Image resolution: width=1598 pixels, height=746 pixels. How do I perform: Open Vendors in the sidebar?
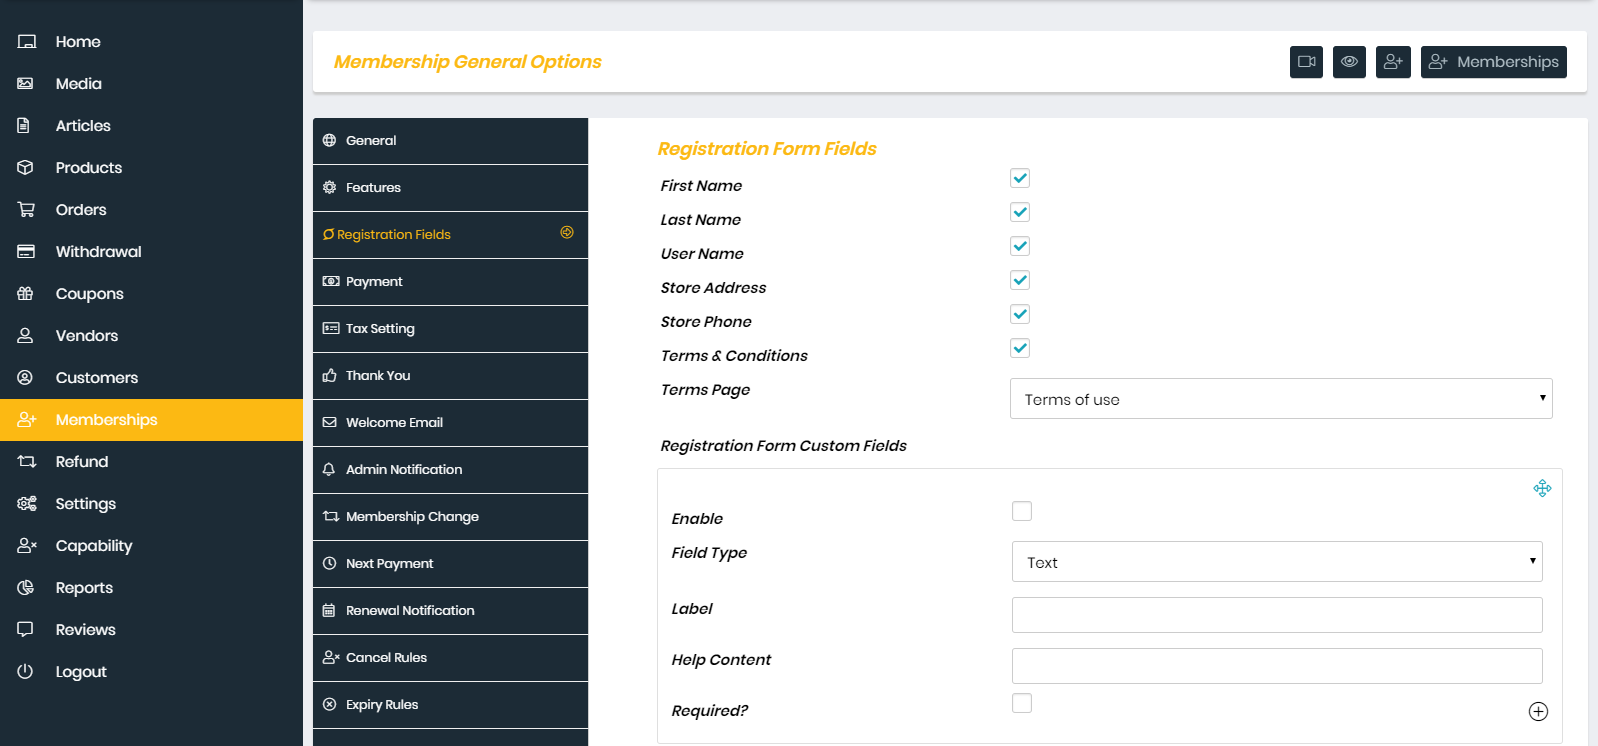[151, 336]
